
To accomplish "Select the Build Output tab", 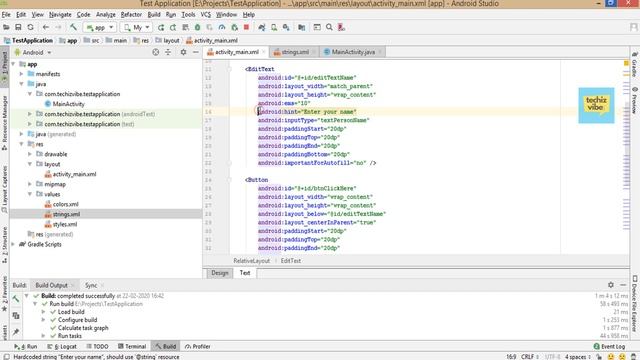I will tap(51, 285).
